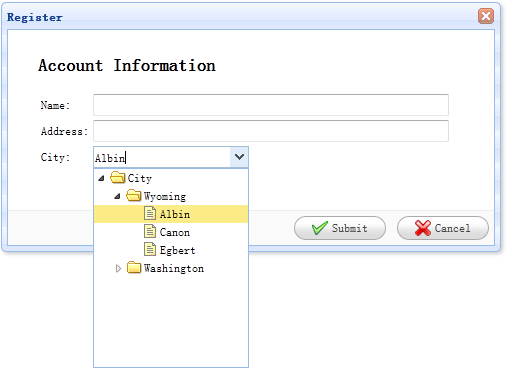Click the Egbert document icon
Image resolution: width=508 pixels, height=371 pixels.
(150, 249)
